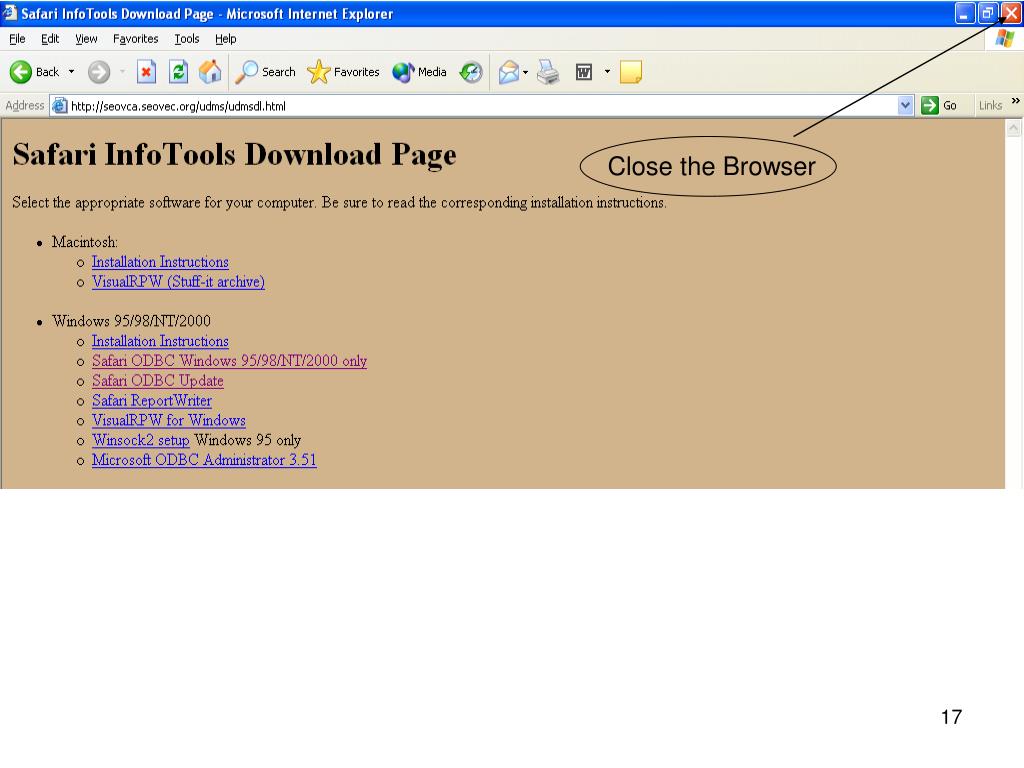Open the Media globe pane
This screenshot has height=768, width=1024.
click(419, 72)
